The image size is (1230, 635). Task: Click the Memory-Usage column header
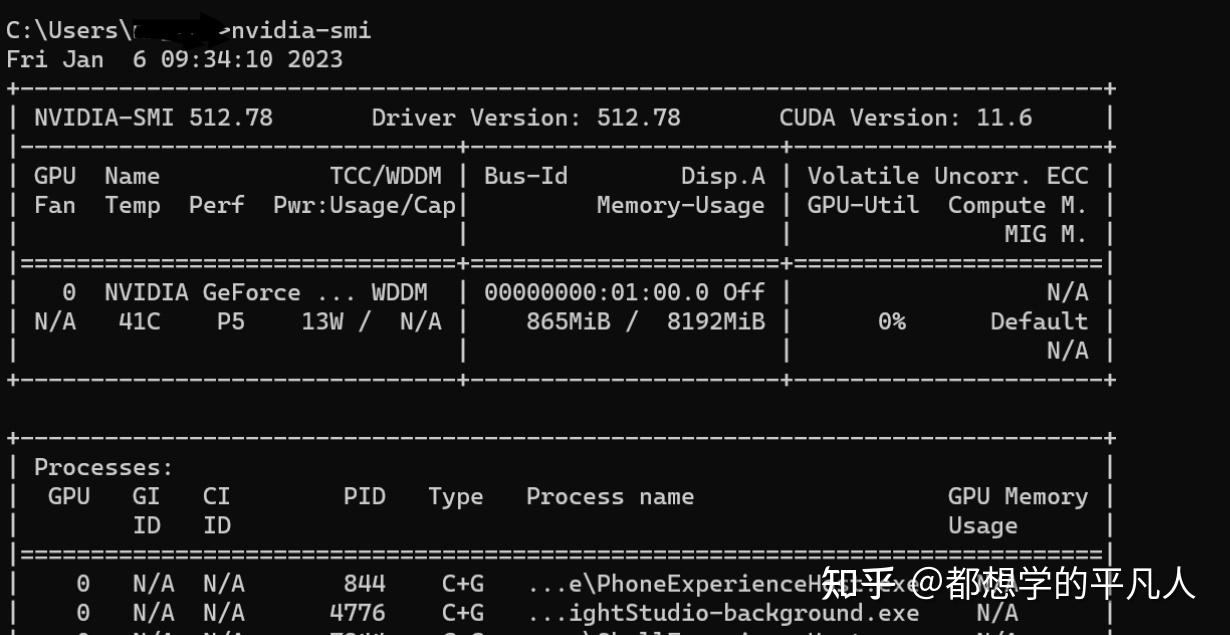tap(680, 205)
